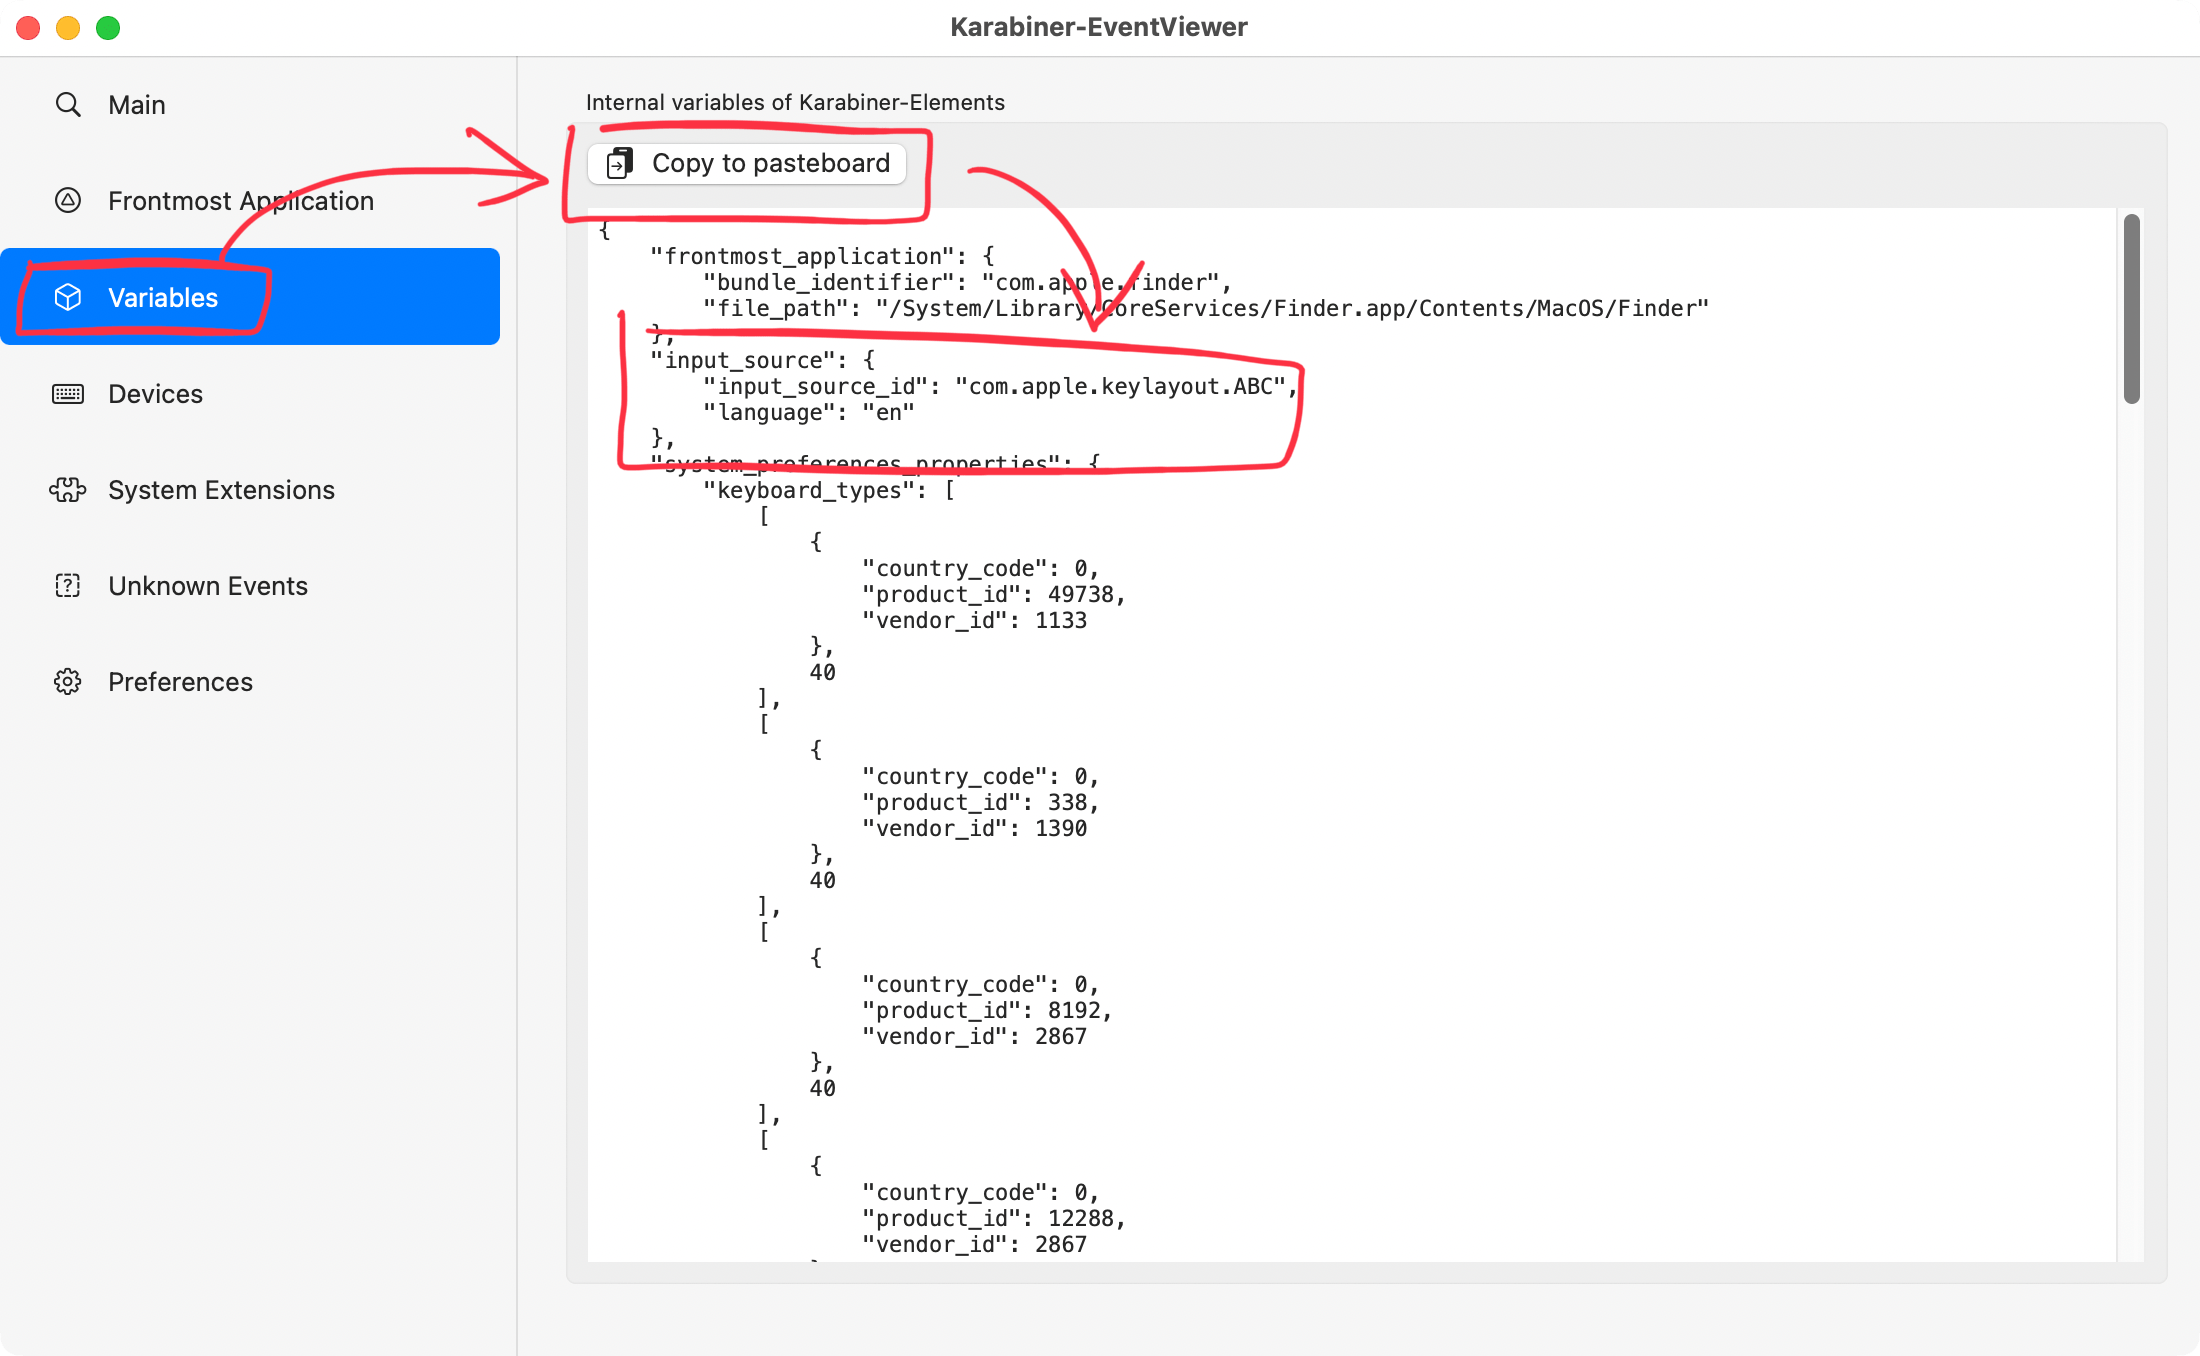Image resolution: width=2200 pixels, height=1356 pixels.
Task: Click the Preferences gear icon
Action: (x=68, y=681)
